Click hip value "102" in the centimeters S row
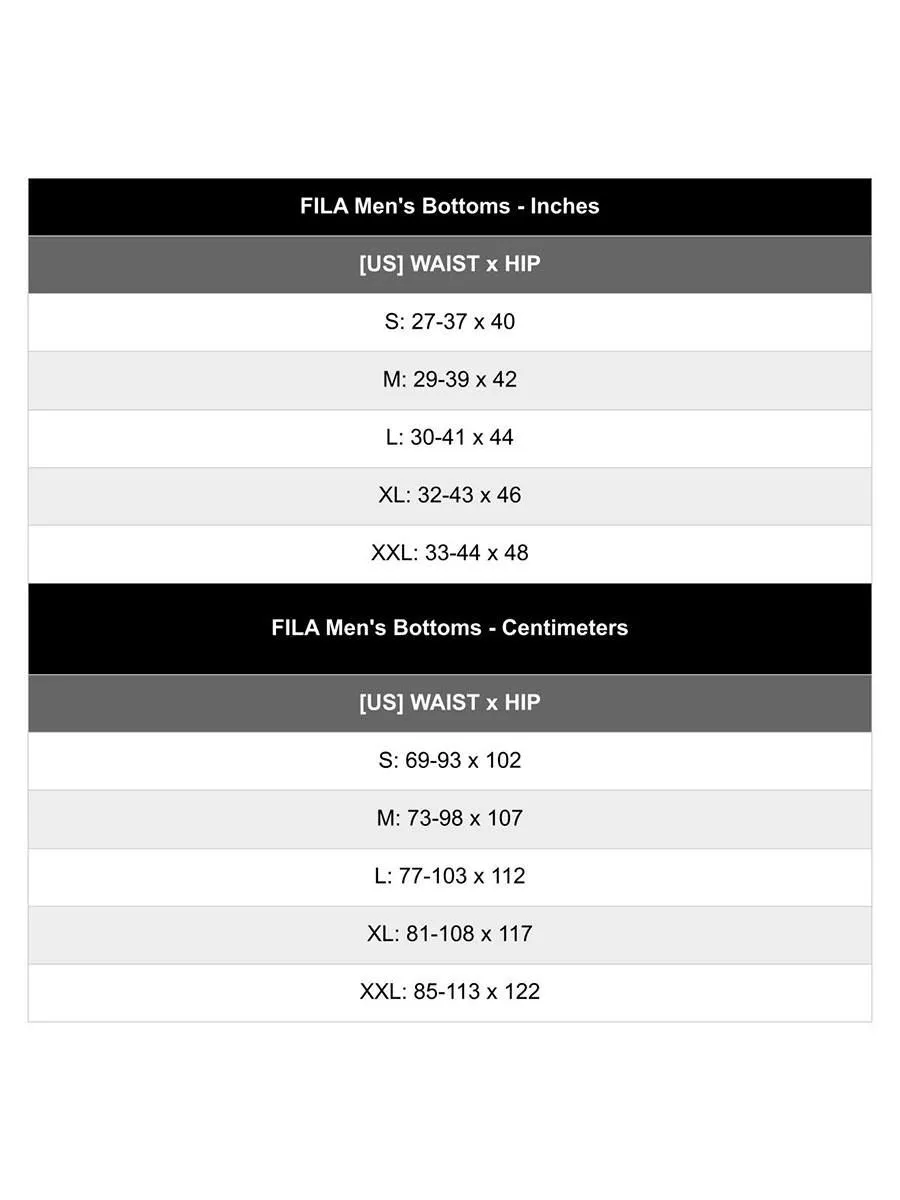 point(503,761)
